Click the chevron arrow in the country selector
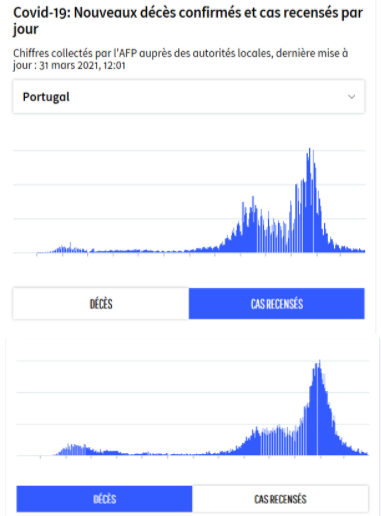Image resolution: width=381 pixels, height=516 pixels. 351,97
